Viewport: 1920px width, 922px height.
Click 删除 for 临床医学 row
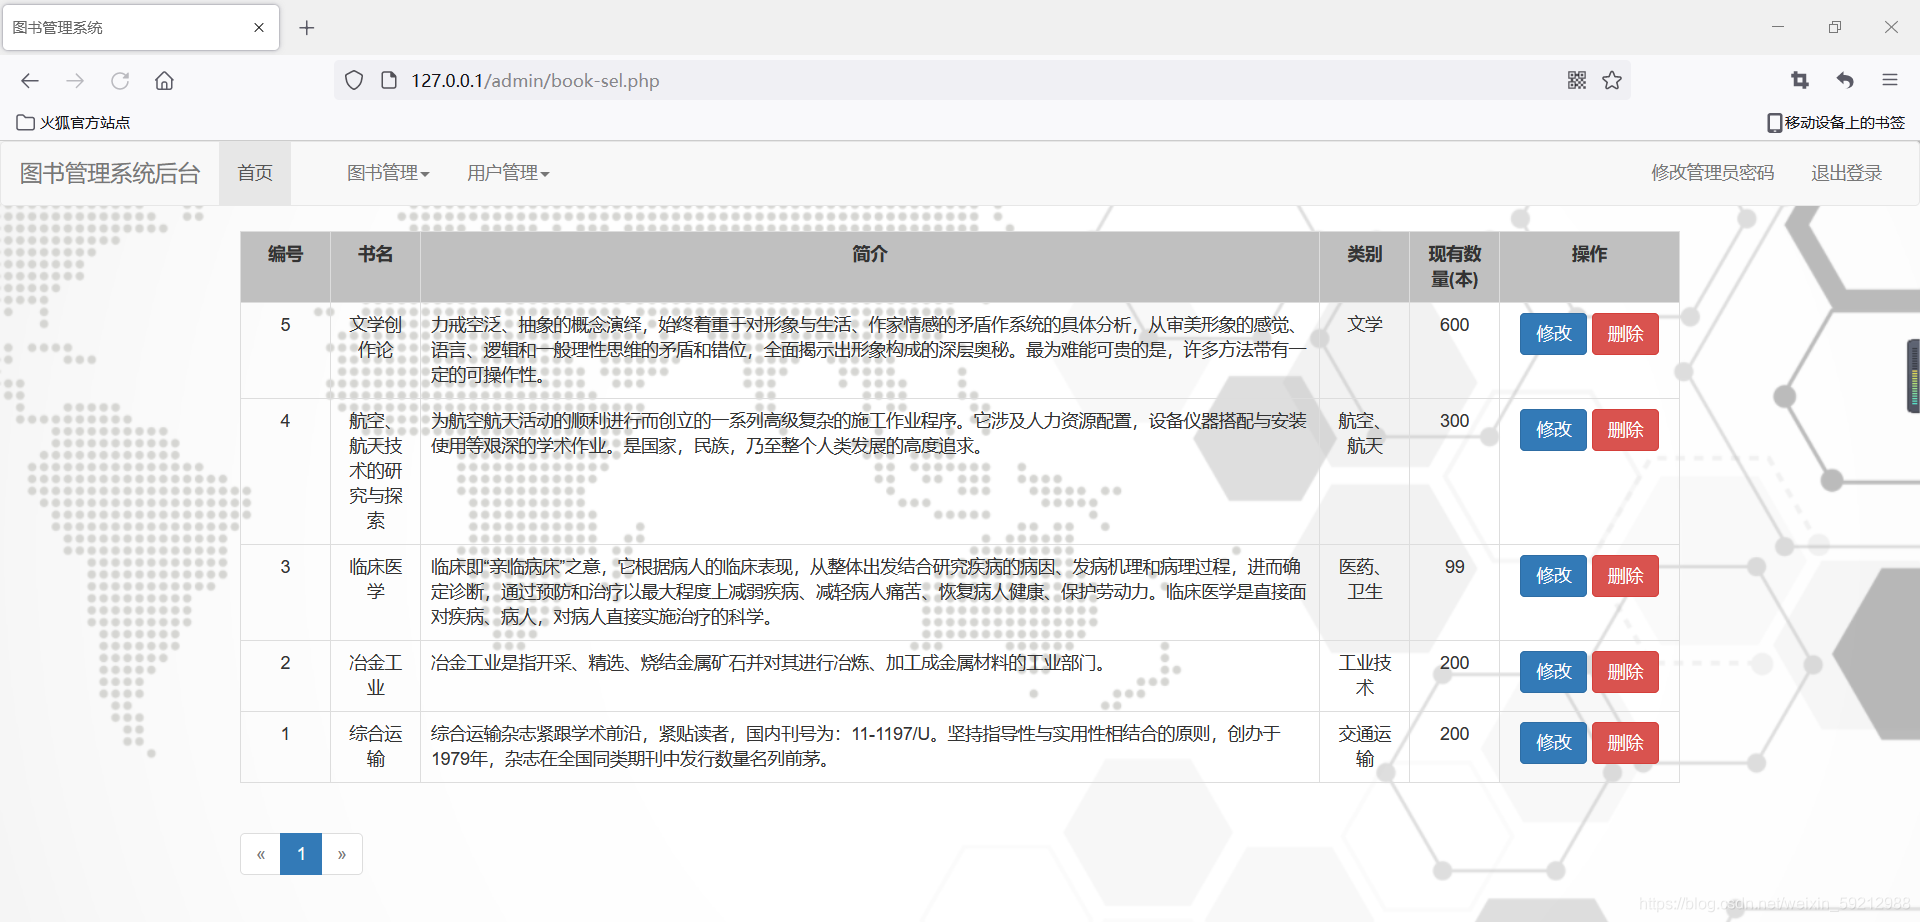1625,576
